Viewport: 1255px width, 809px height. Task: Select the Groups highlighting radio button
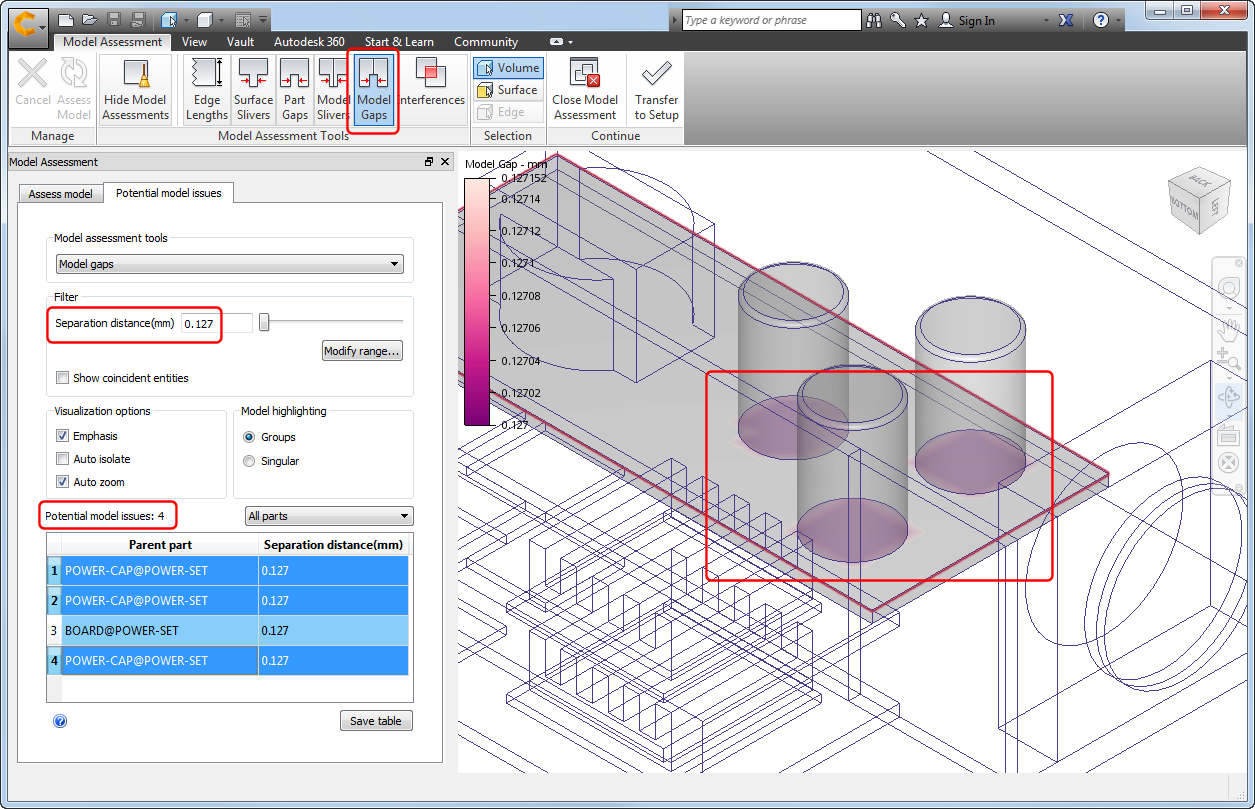(x=249, y=437)
